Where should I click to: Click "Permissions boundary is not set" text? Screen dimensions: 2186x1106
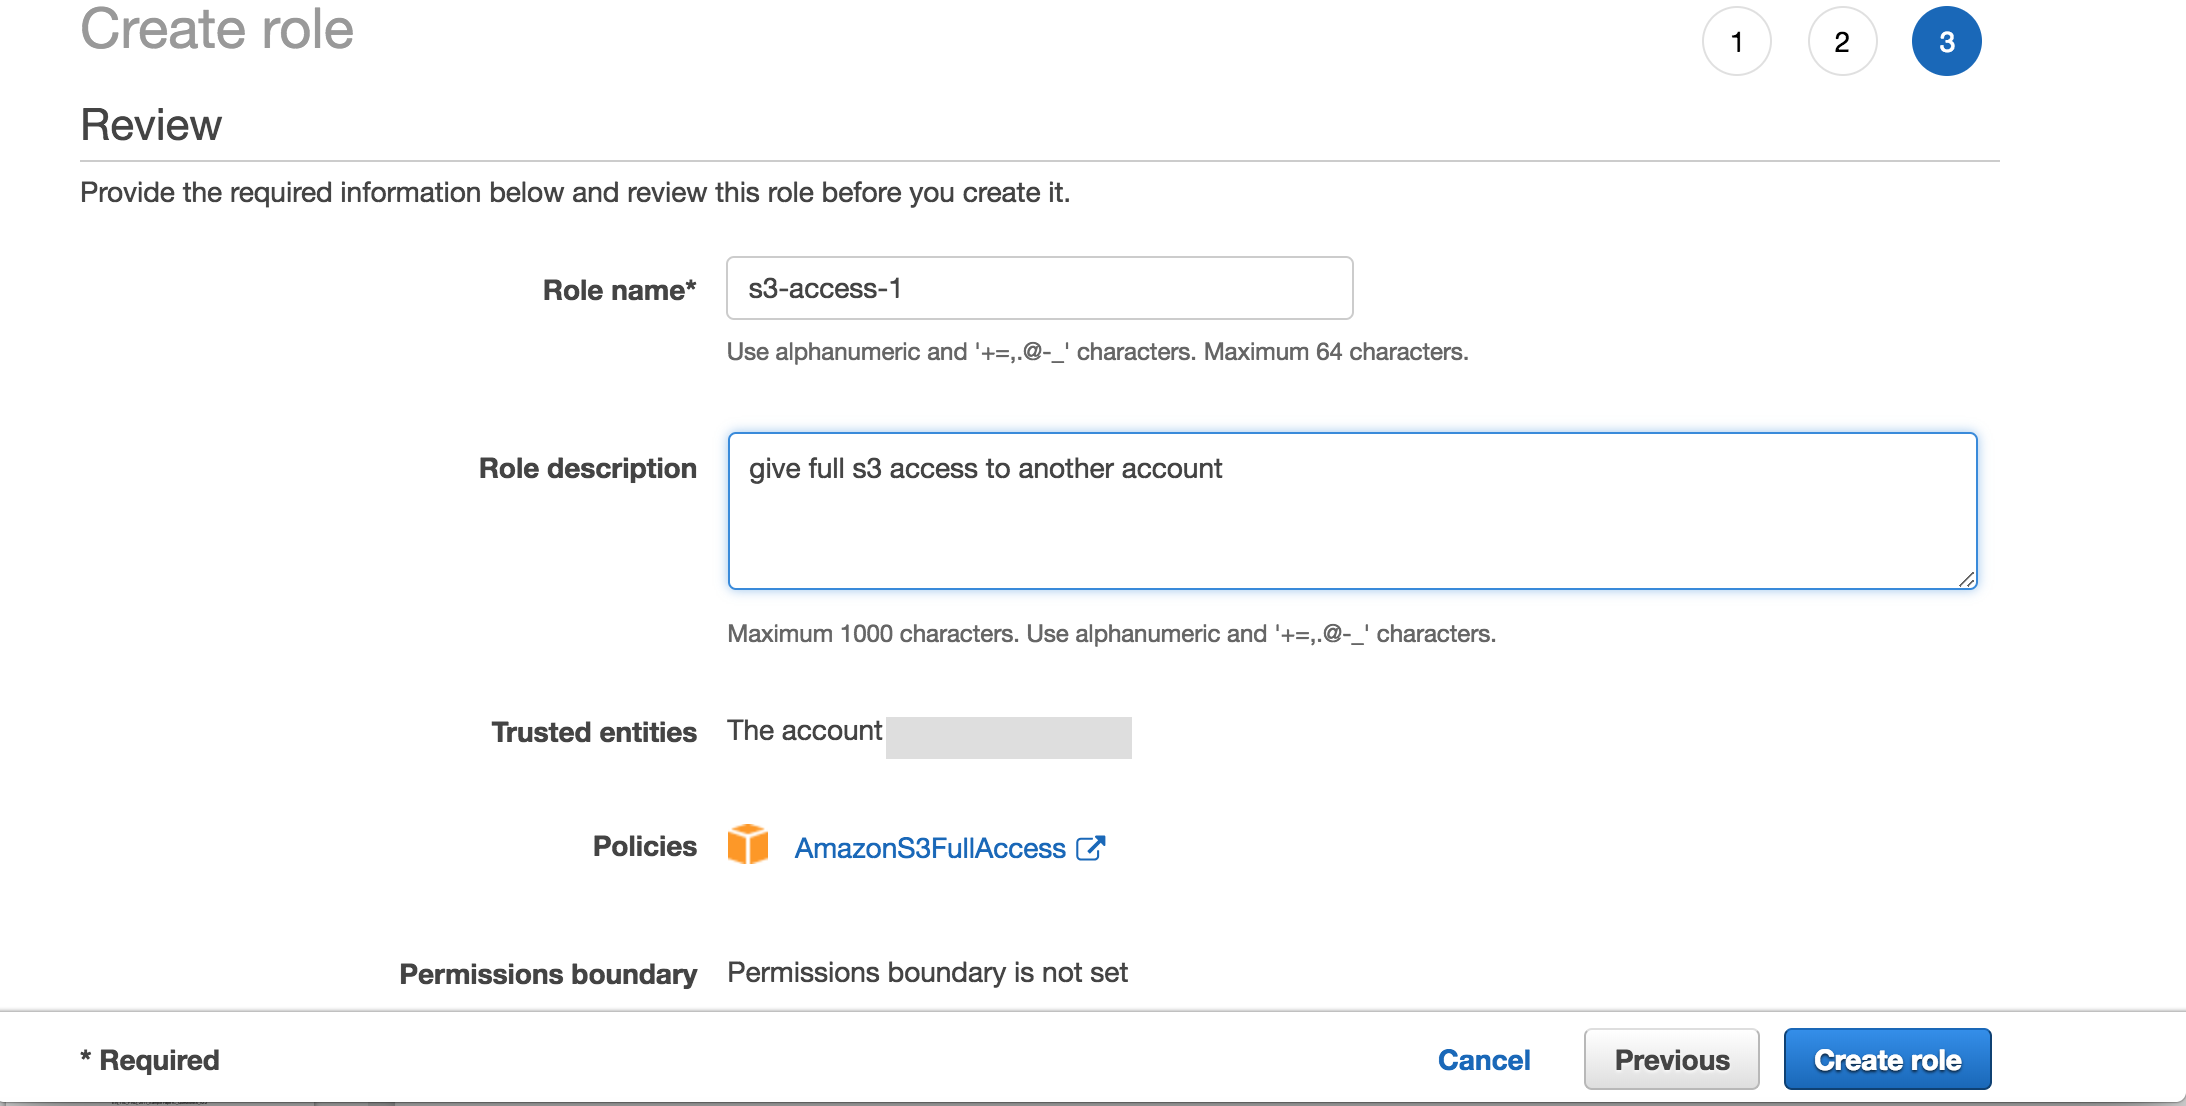click(x=927, y=972)
